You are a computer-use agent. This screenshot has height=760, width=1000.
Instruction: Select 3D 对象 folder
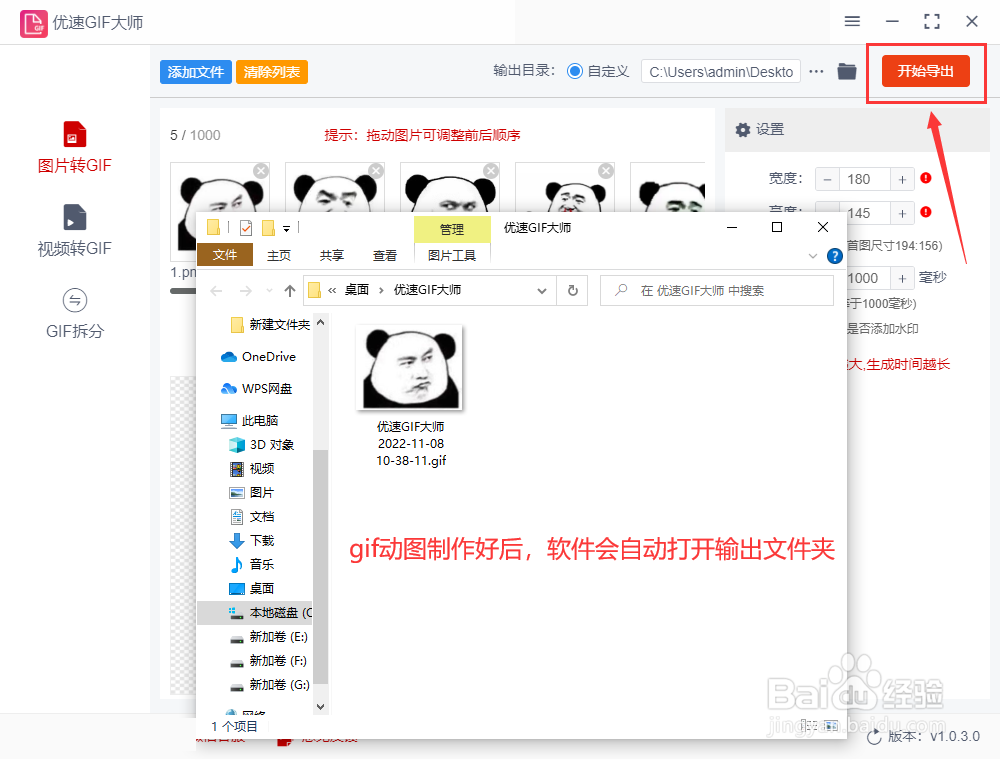261,445
